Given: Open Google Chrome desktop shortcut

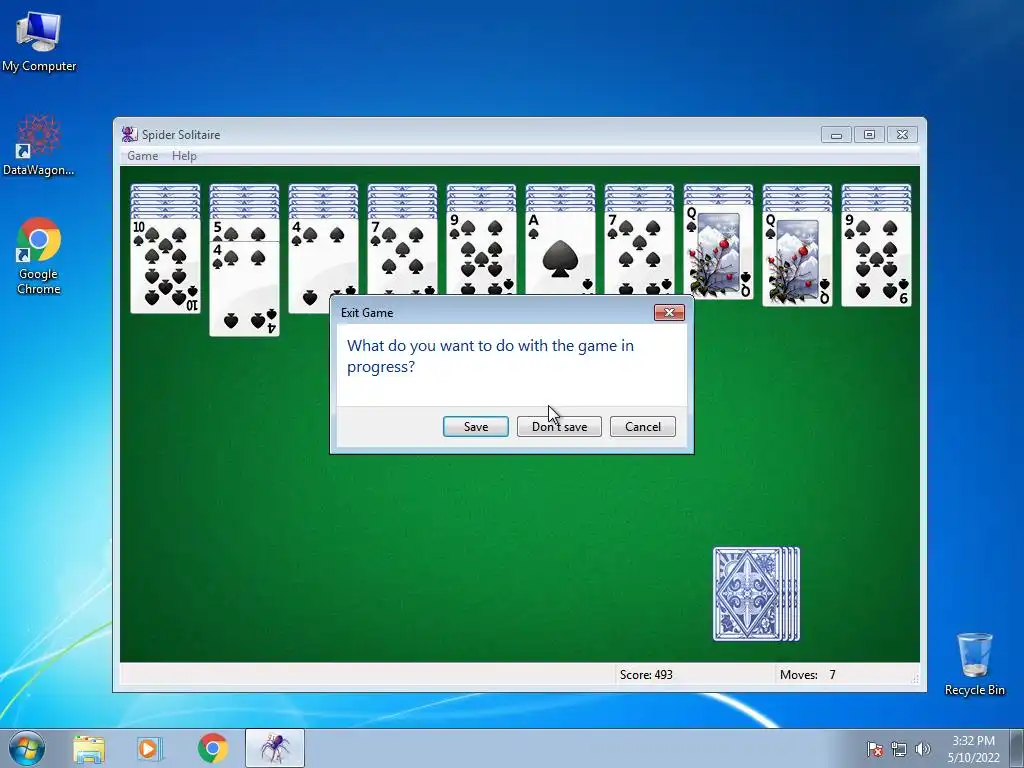Looking at the screenshot, I should pos(39,256).
